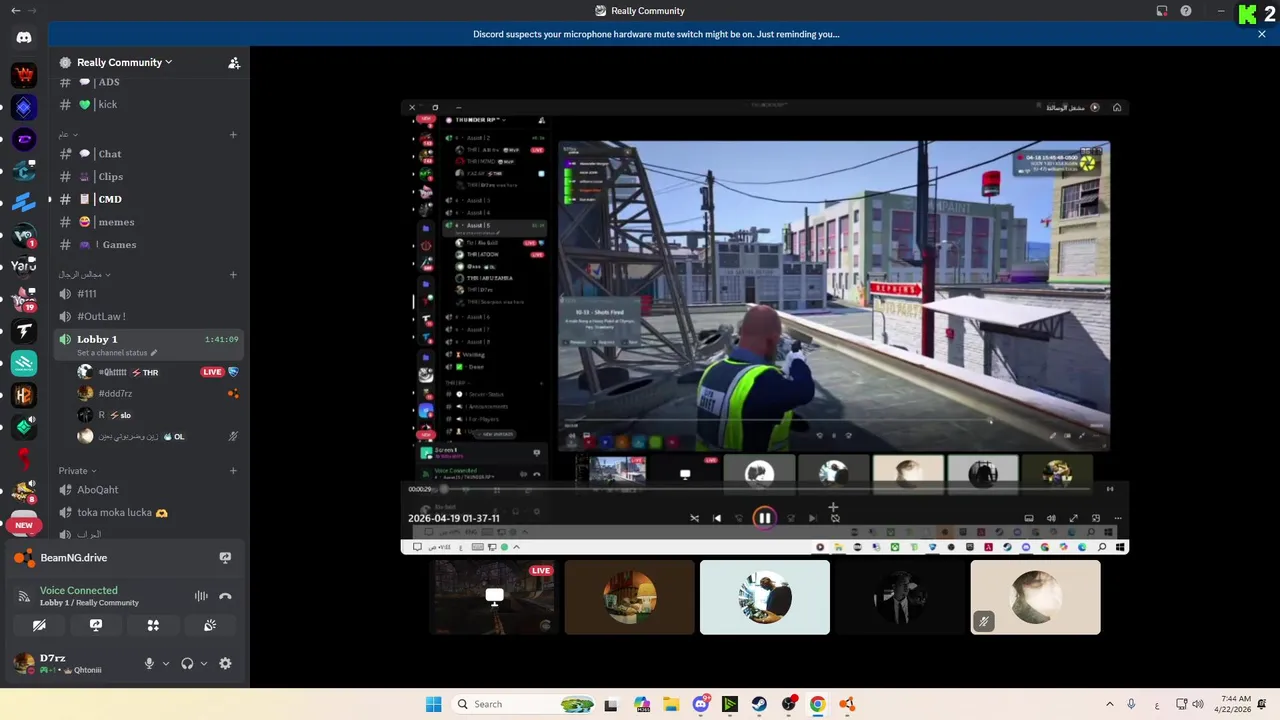Open the Clips text channel

(x=149, y=177)
